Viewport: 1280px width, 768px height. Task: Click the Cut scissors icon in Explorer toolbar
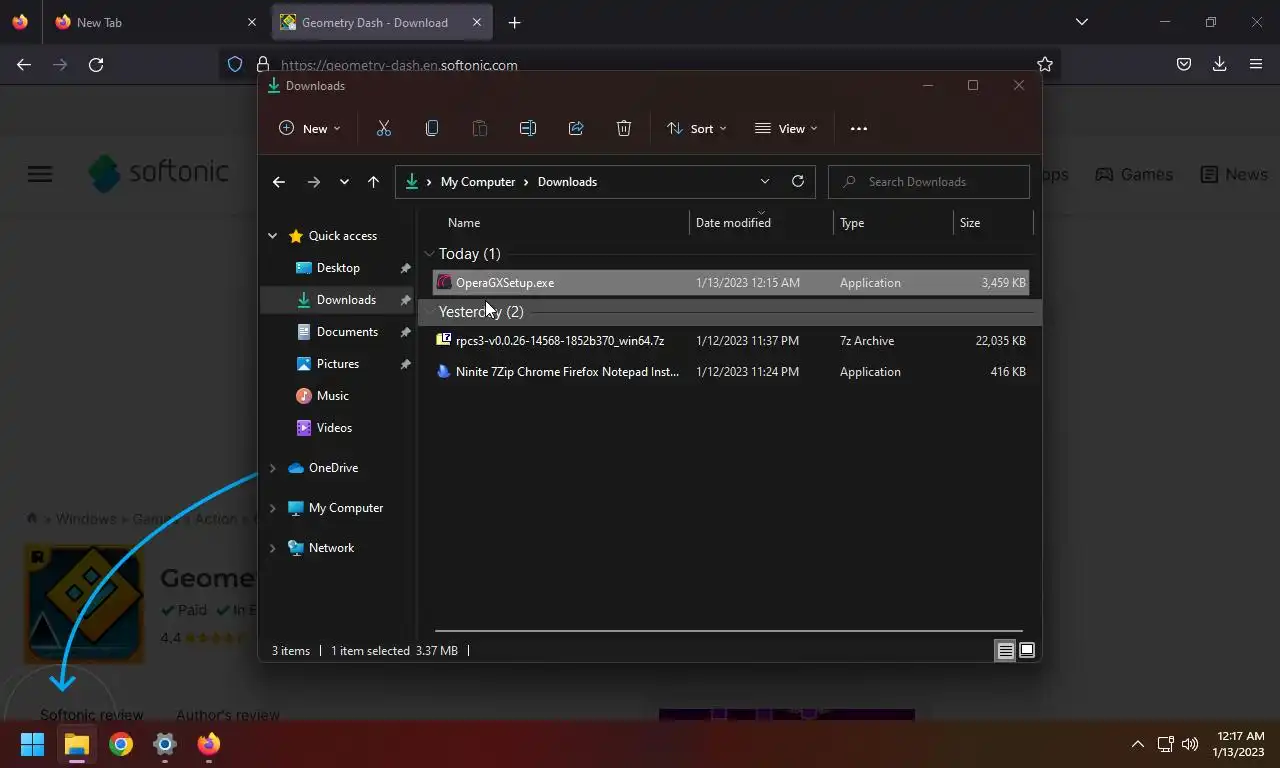384,128
